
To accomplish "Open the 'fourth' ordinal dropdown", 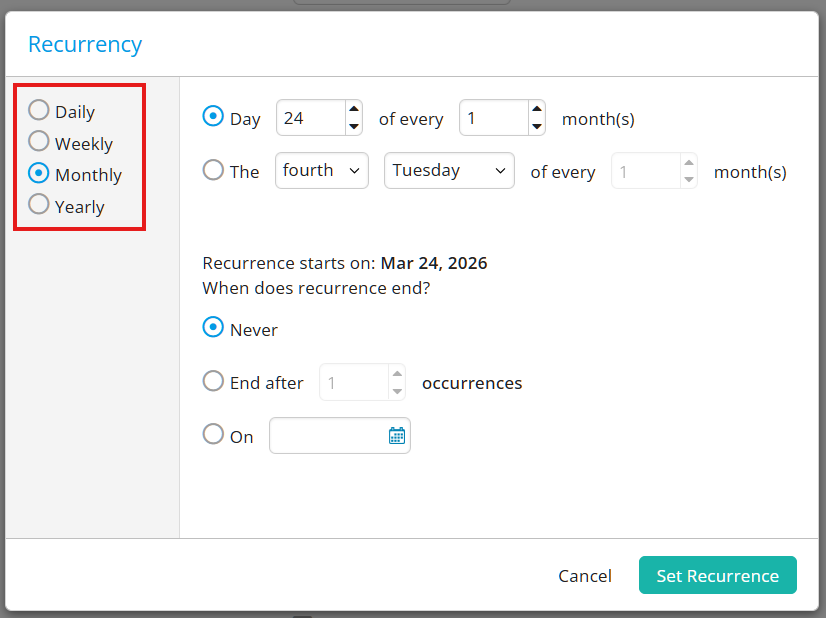I will tap(321, 171).
